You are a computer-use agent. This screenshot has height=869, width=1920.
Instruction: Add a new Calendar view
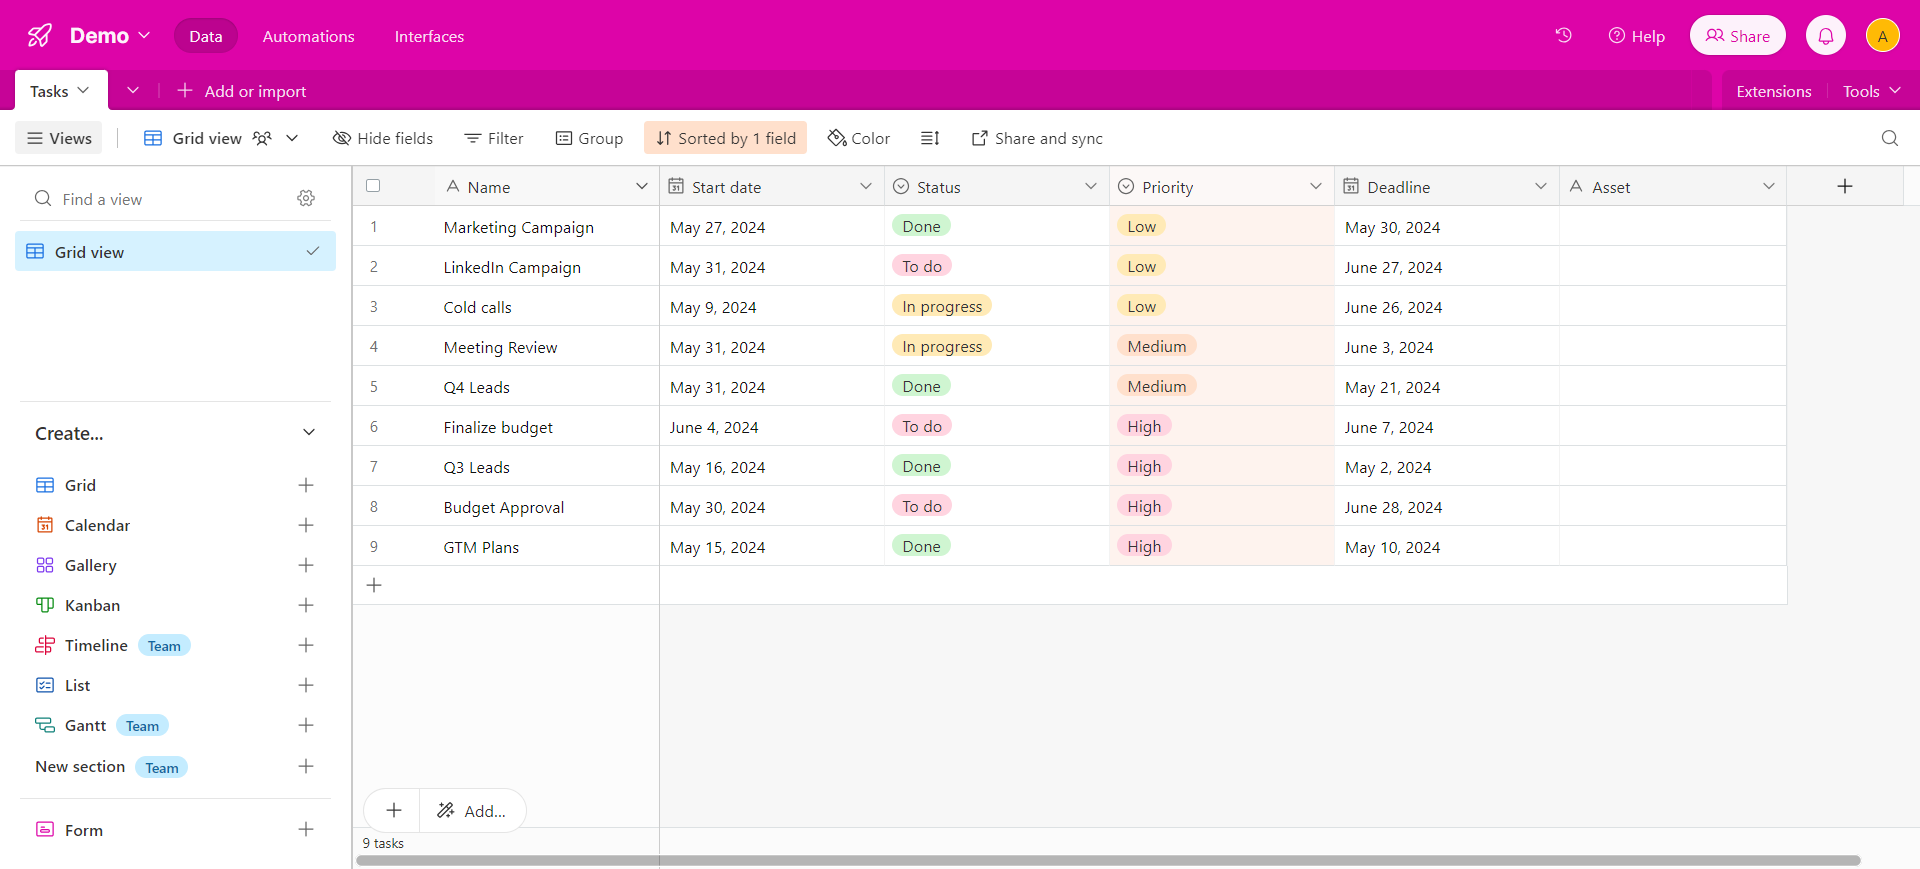pyautogui.click(x=306, y=525)
